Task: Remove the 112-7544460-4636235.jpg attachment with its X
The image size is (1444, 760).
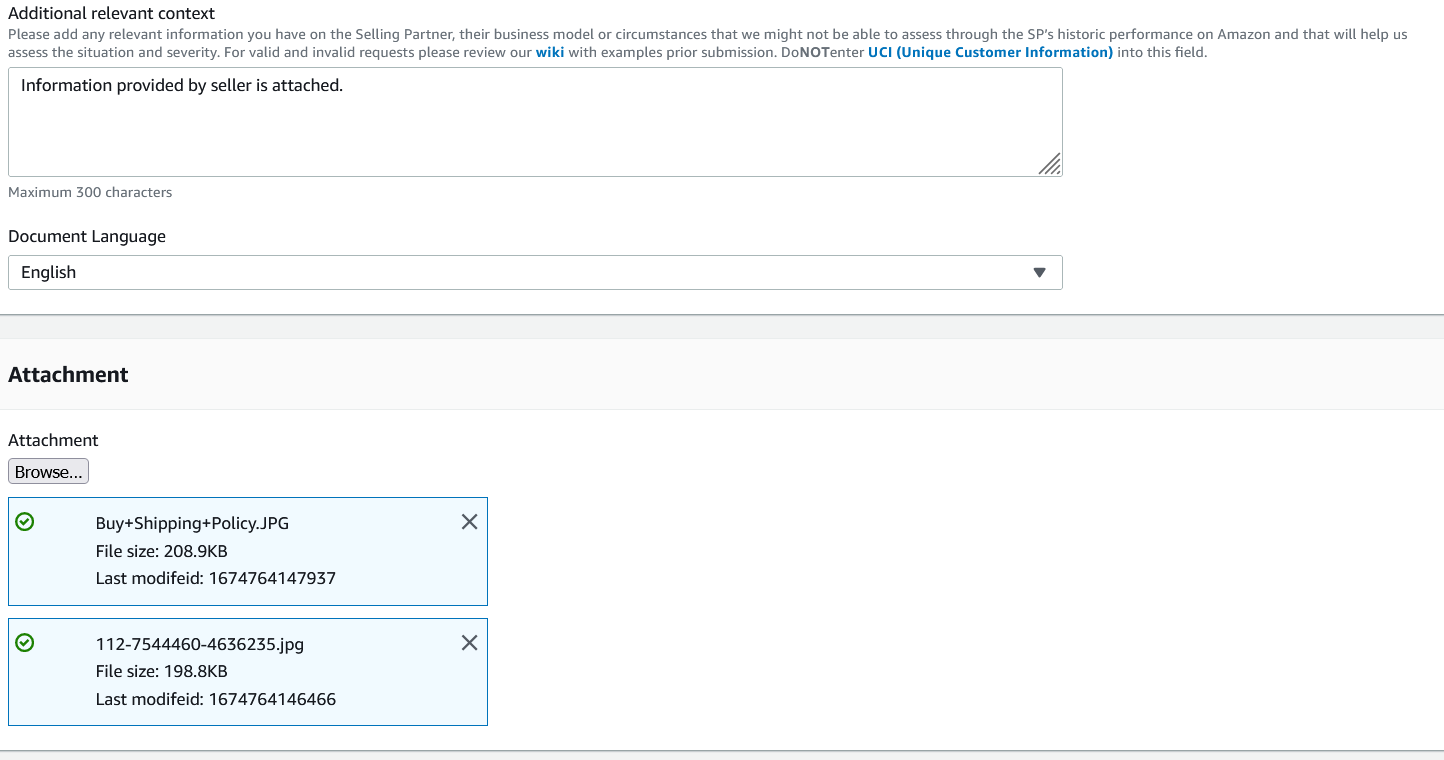Action: 469,643
